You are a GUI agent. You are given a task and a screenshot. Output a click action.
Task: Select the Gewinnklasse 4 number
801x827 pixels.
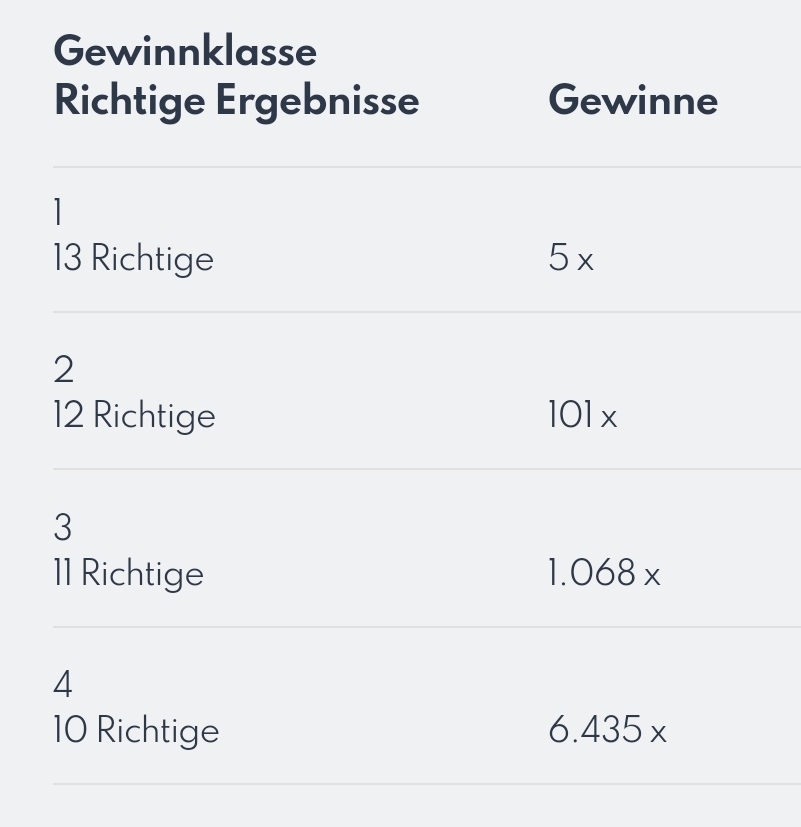[x=63, y=685]
